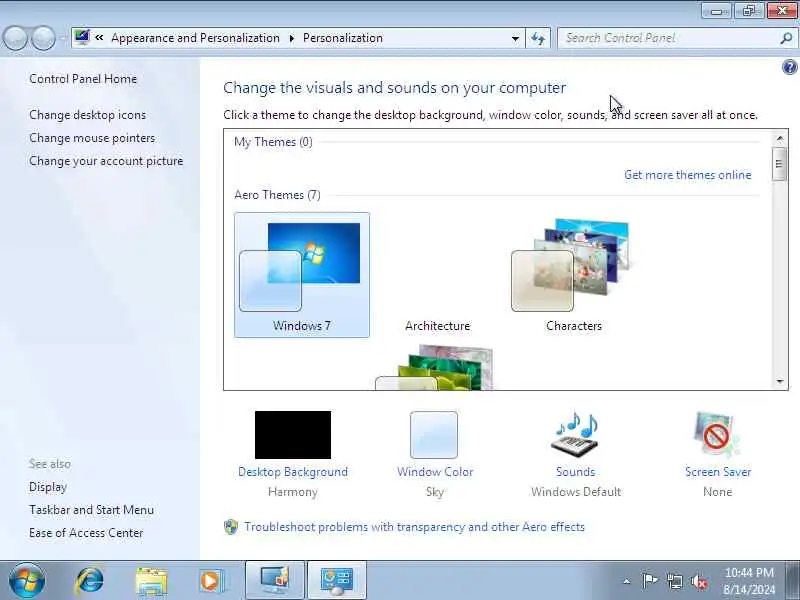Click the Back navigation arrow button
Viewport: 800px width, 600px height.
(15, 38)
